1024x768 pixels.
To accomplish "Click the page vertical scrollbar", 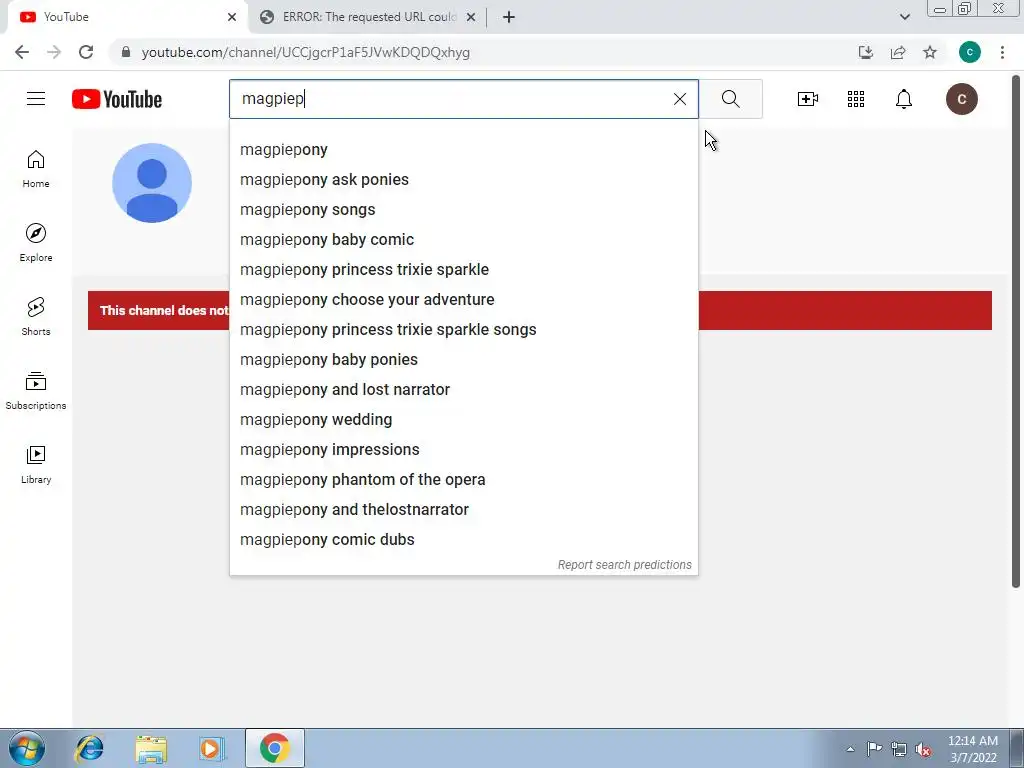I will [1016, 333].
